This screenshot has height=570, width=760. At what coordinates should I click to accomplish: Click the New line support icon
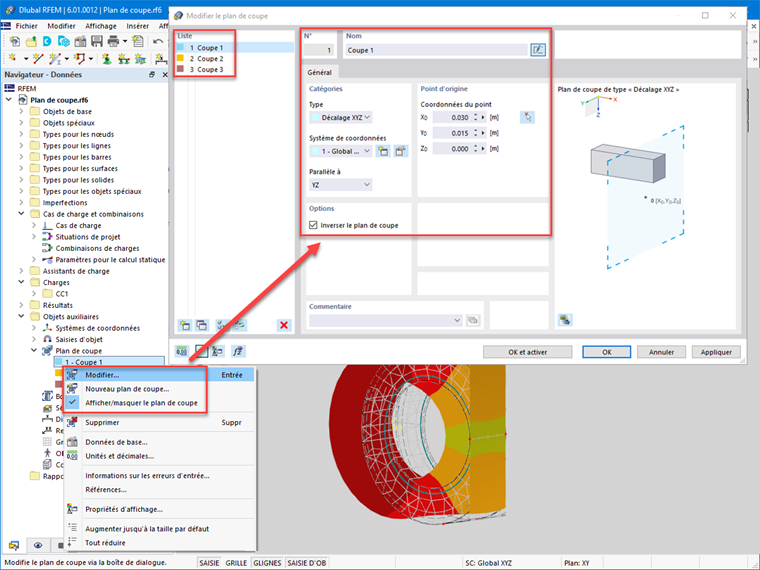pyautogui.click(x=124, y=59)
